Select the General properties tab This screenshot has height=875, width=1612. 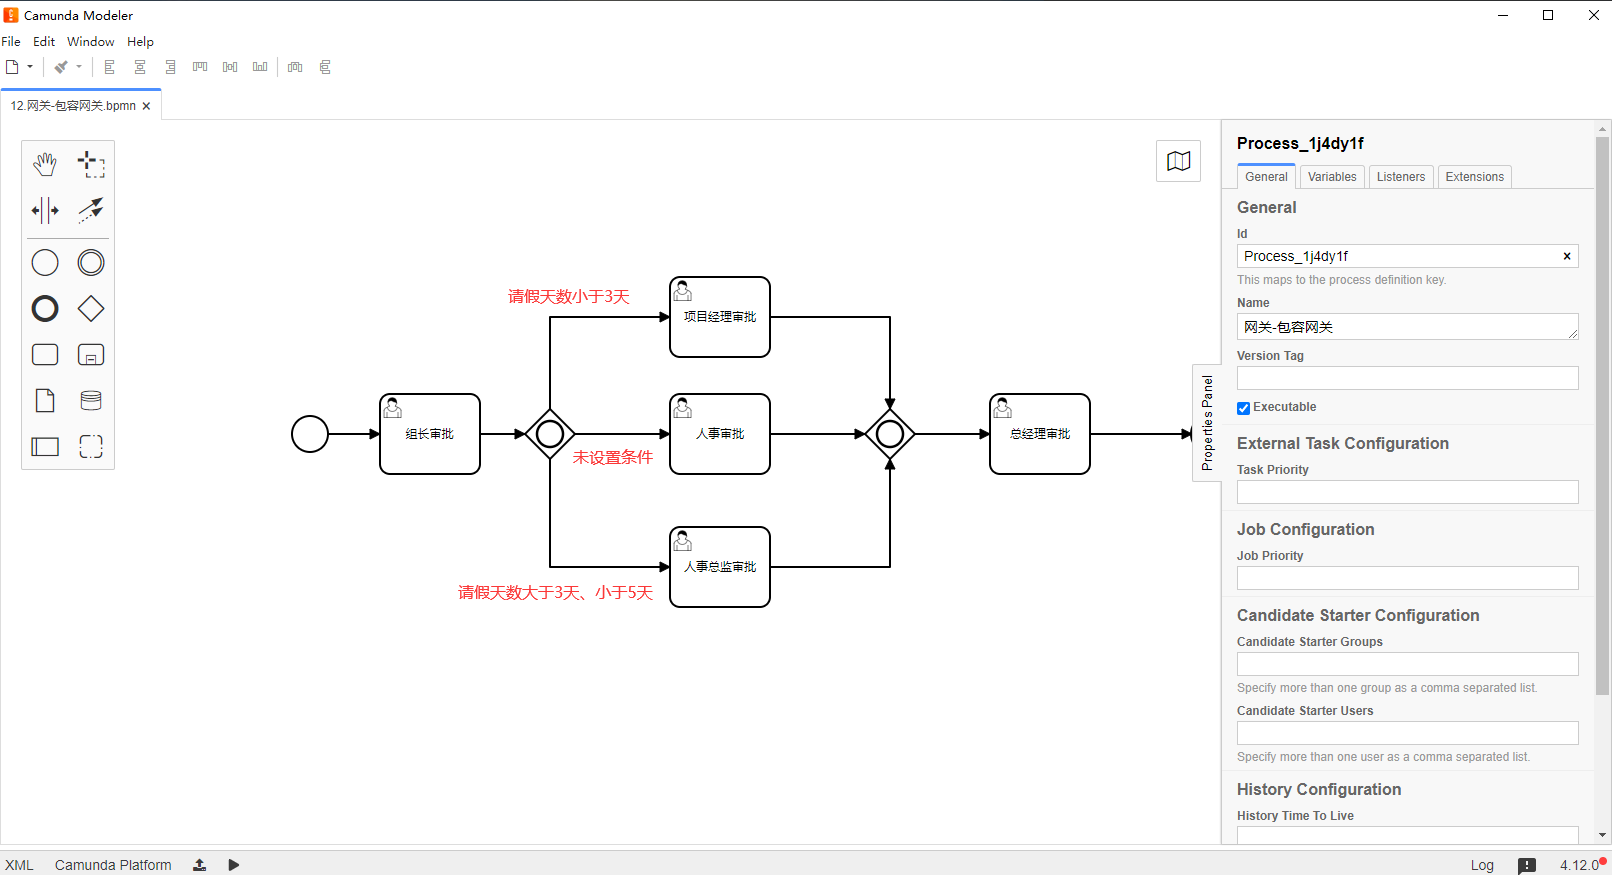pos(1266,177)
